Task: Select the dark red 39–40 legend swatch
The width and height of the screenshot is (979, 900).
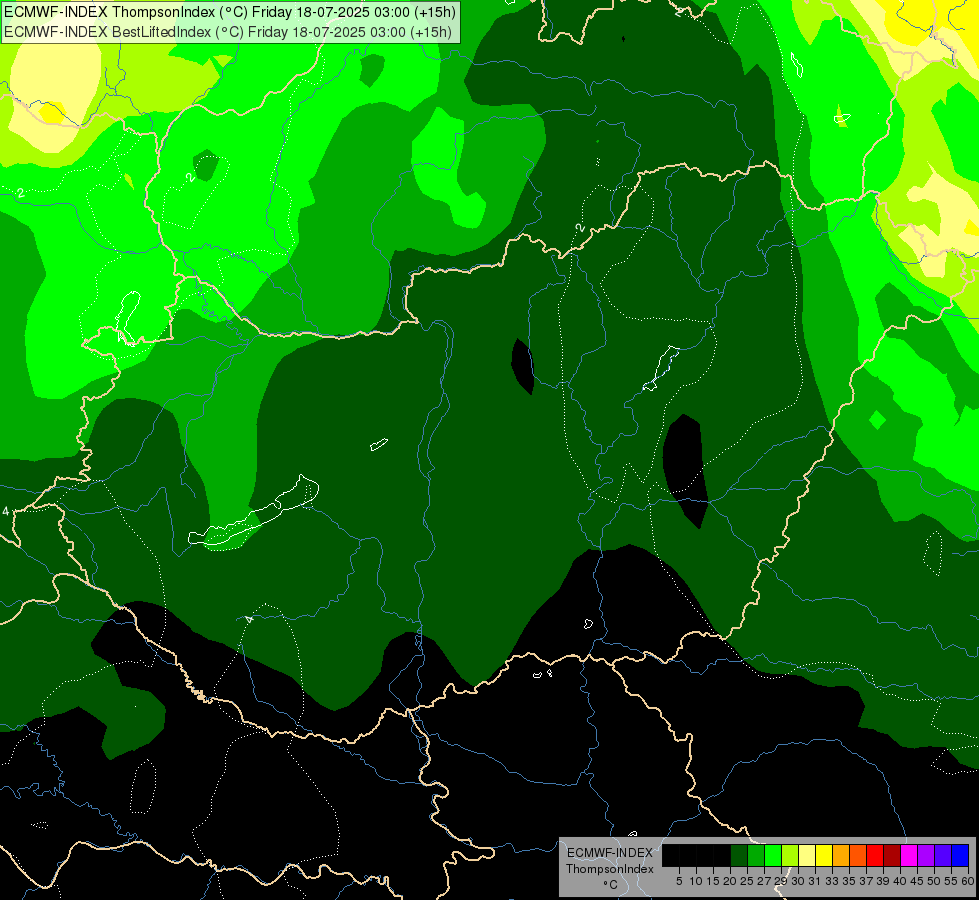Action: tap(892, 855)
